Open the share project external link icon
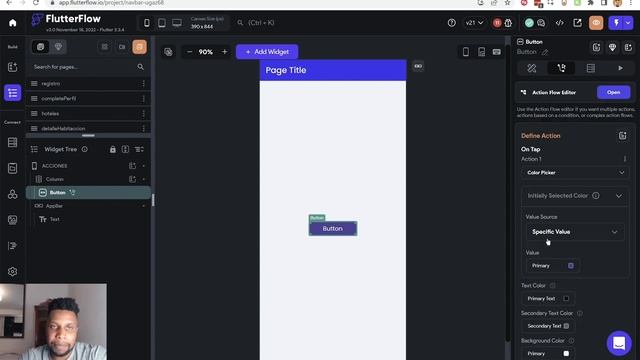The image size is (640, 360). [x=577, y=23]
